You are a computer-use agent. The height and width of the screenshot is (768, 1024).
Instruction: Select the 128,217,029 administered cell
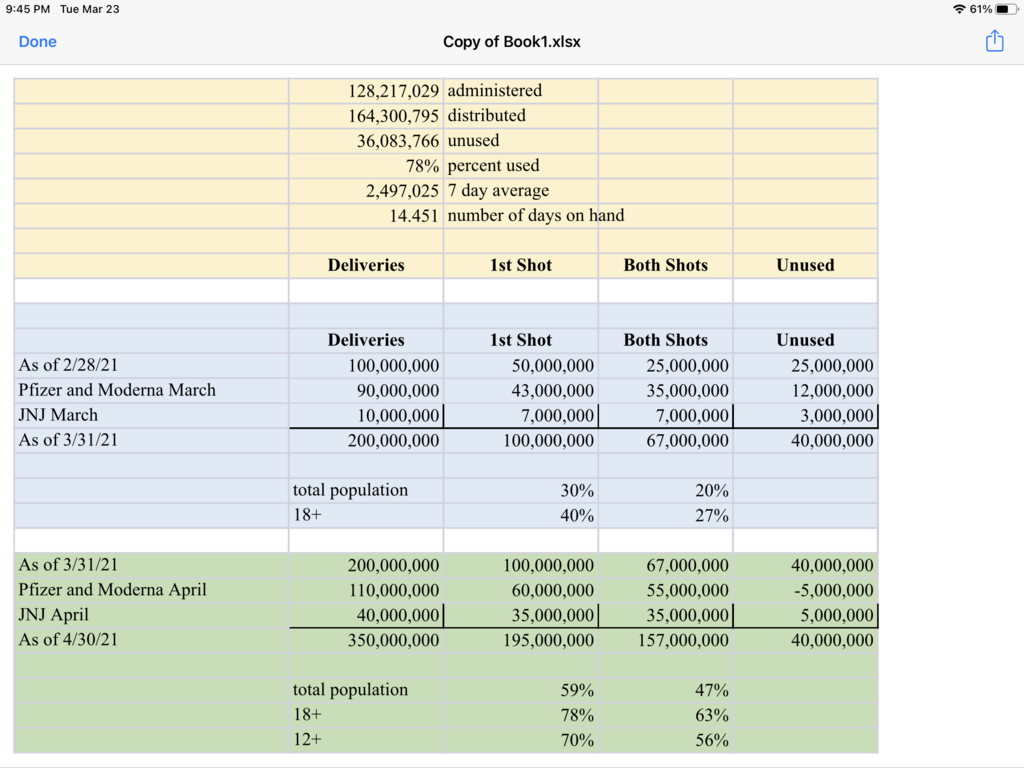tap(394, 91)
